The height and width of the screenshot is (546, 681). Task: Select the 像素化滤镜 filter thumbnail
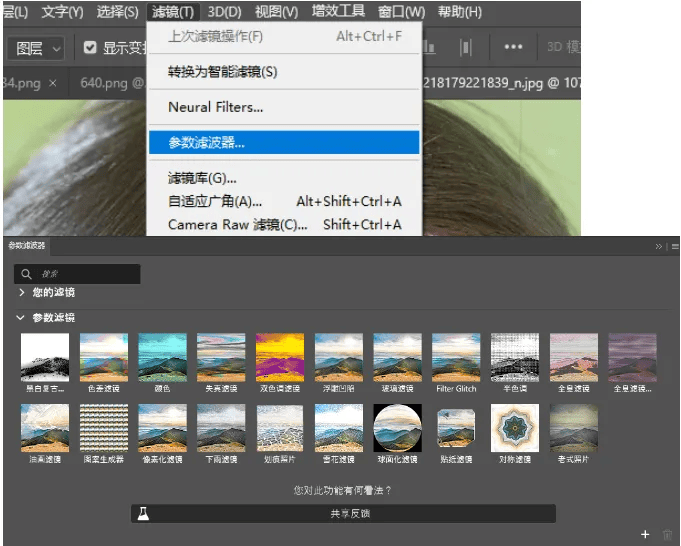pyautogui.click(x=162, y=428)
